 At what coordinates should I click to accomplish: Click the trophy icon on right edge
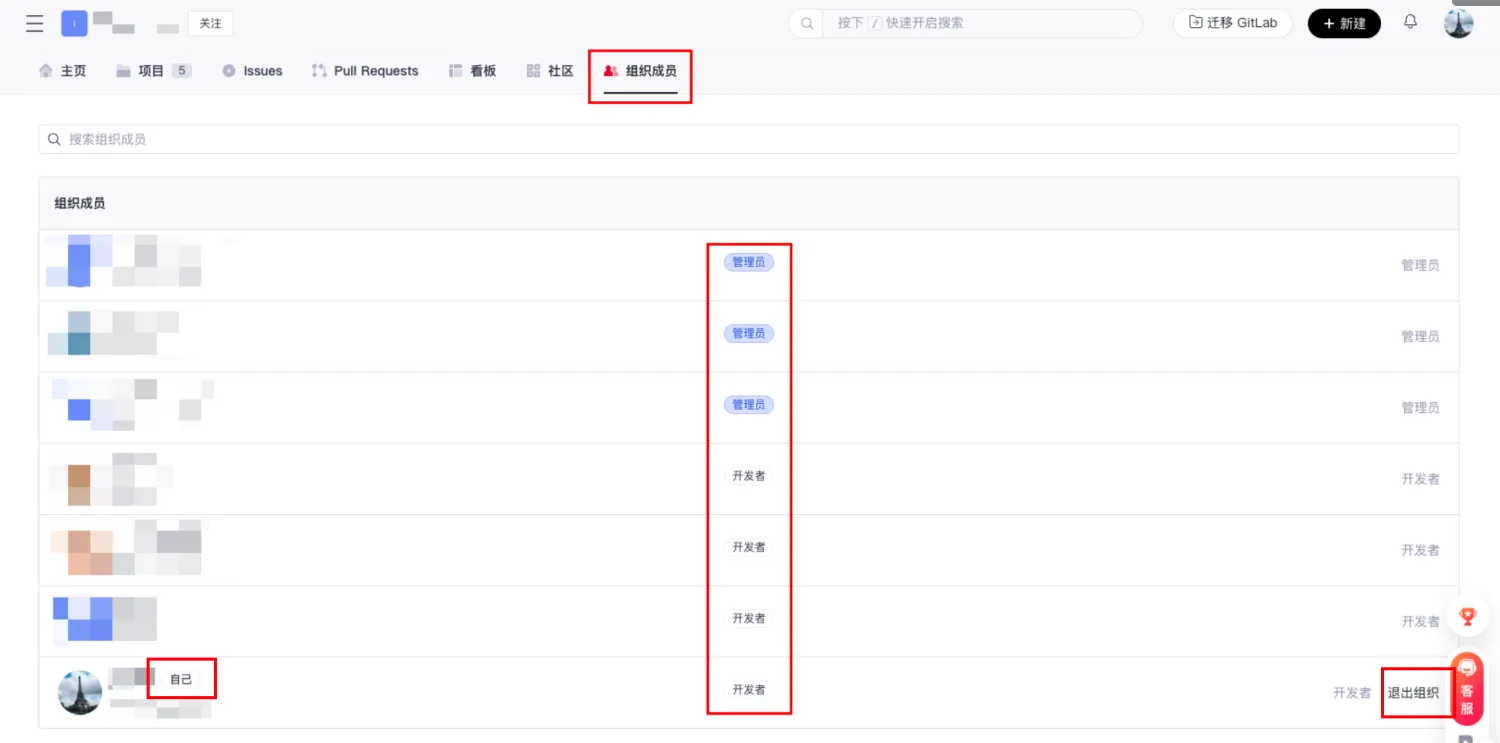coord(1467,617)
